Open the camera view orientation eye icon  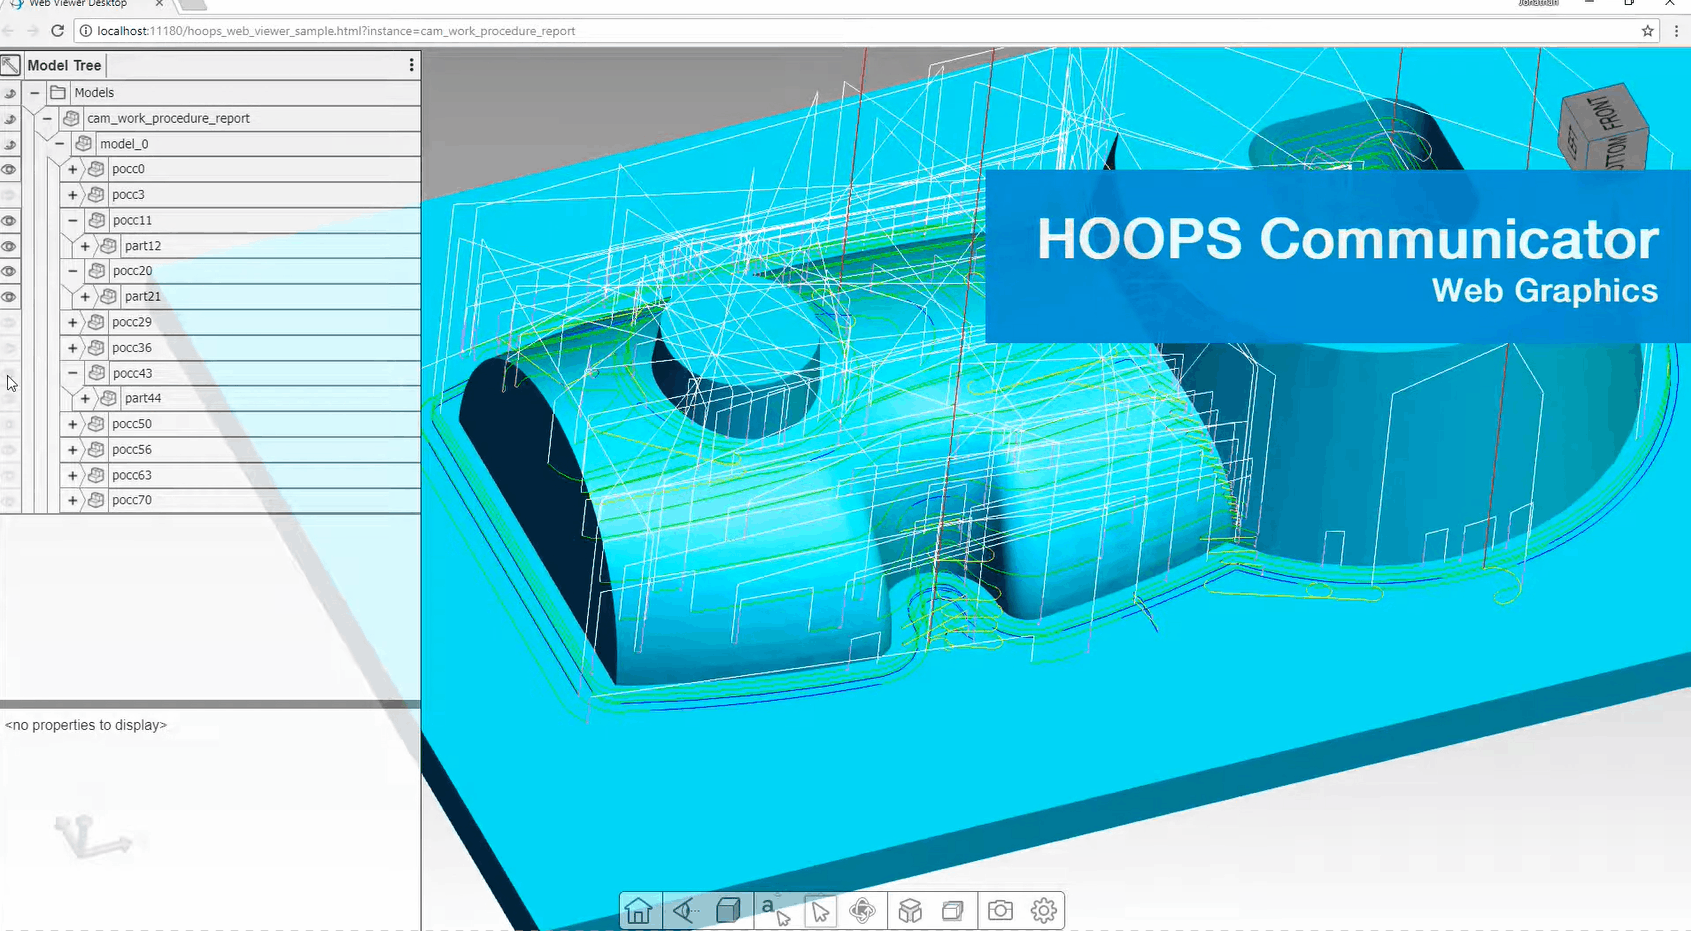tap(684, 911)
